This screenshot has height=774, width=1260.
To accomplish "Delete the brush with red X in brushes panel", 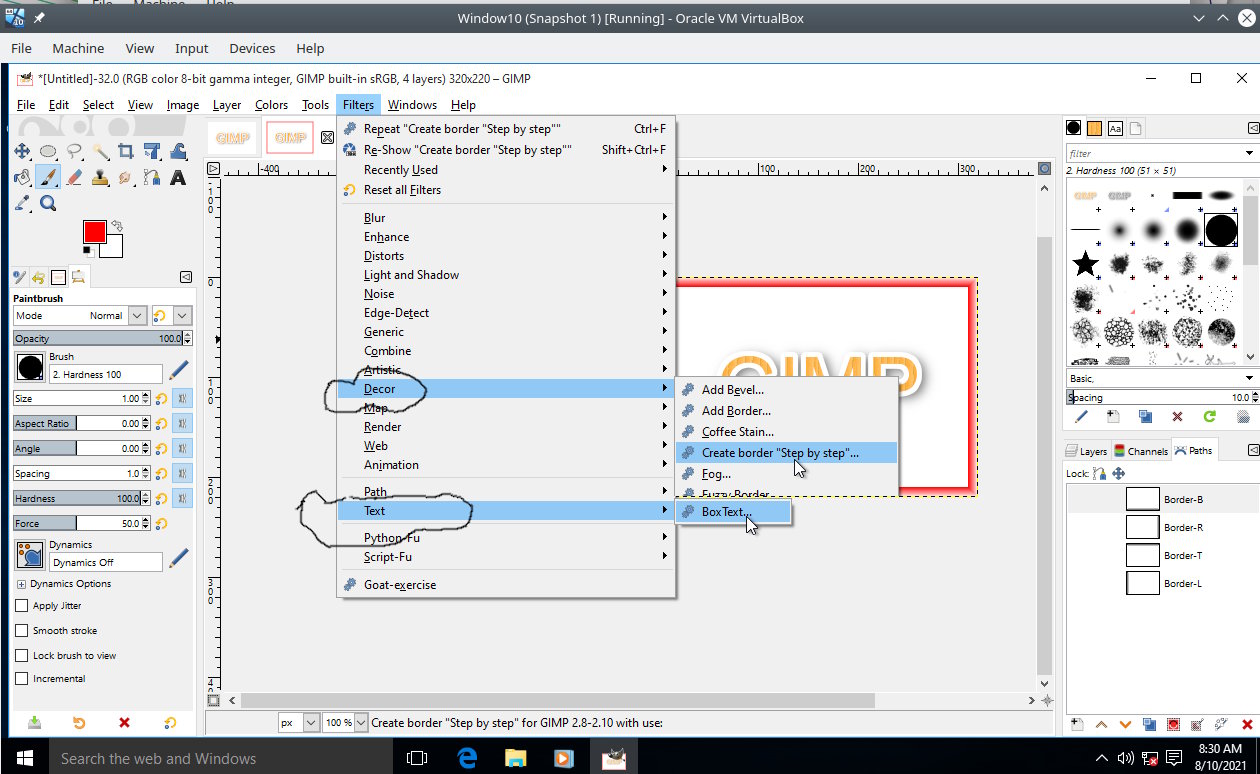I will click(1177, 416).
